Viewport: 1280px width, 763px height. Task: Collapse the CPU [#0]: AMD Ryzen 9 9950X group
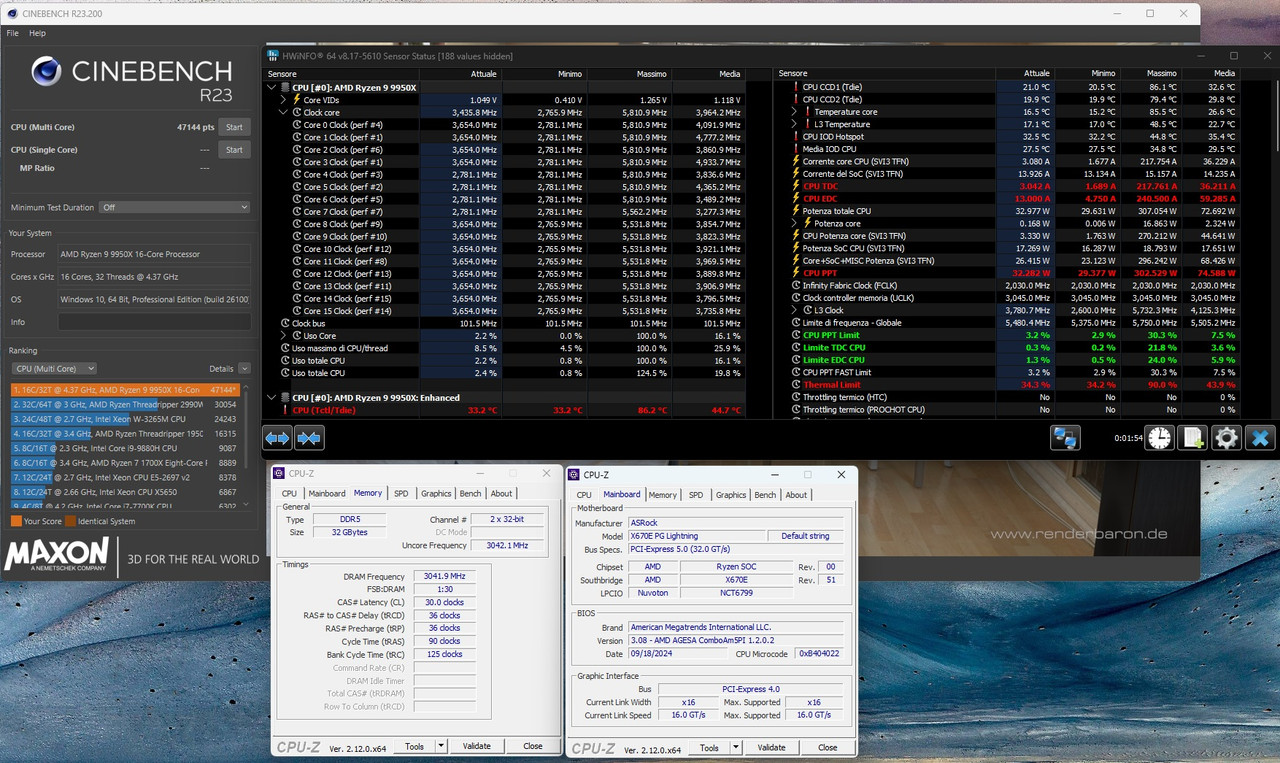[273, 87]
